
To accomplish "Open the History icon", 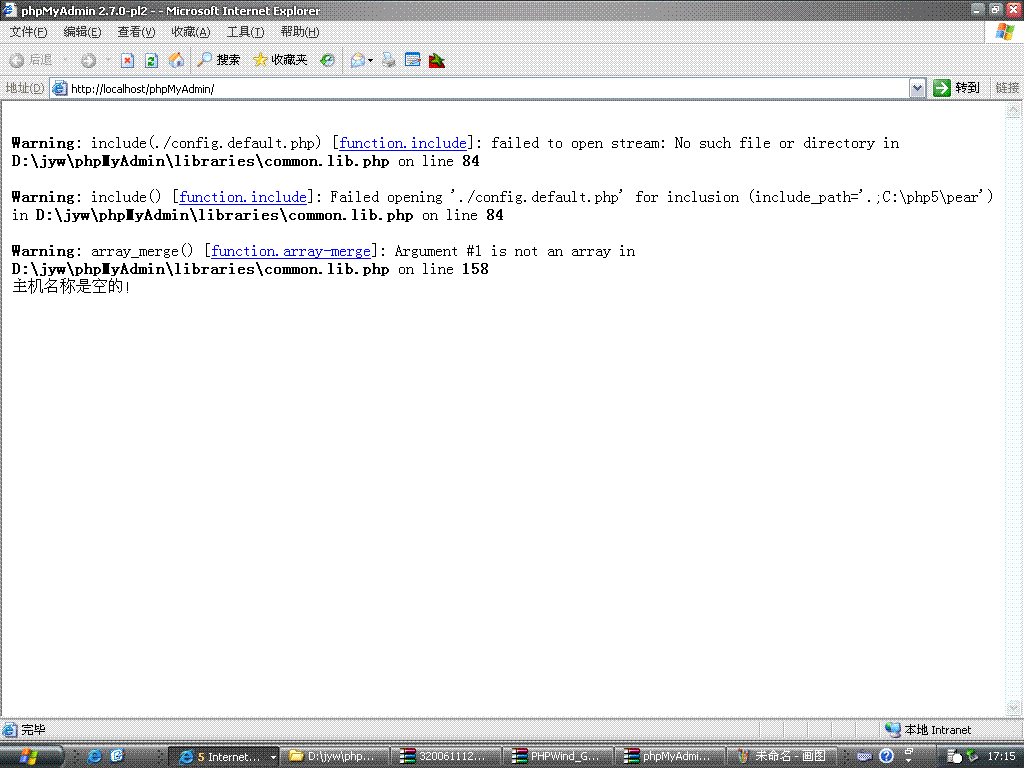I will (x=327, y=60).
